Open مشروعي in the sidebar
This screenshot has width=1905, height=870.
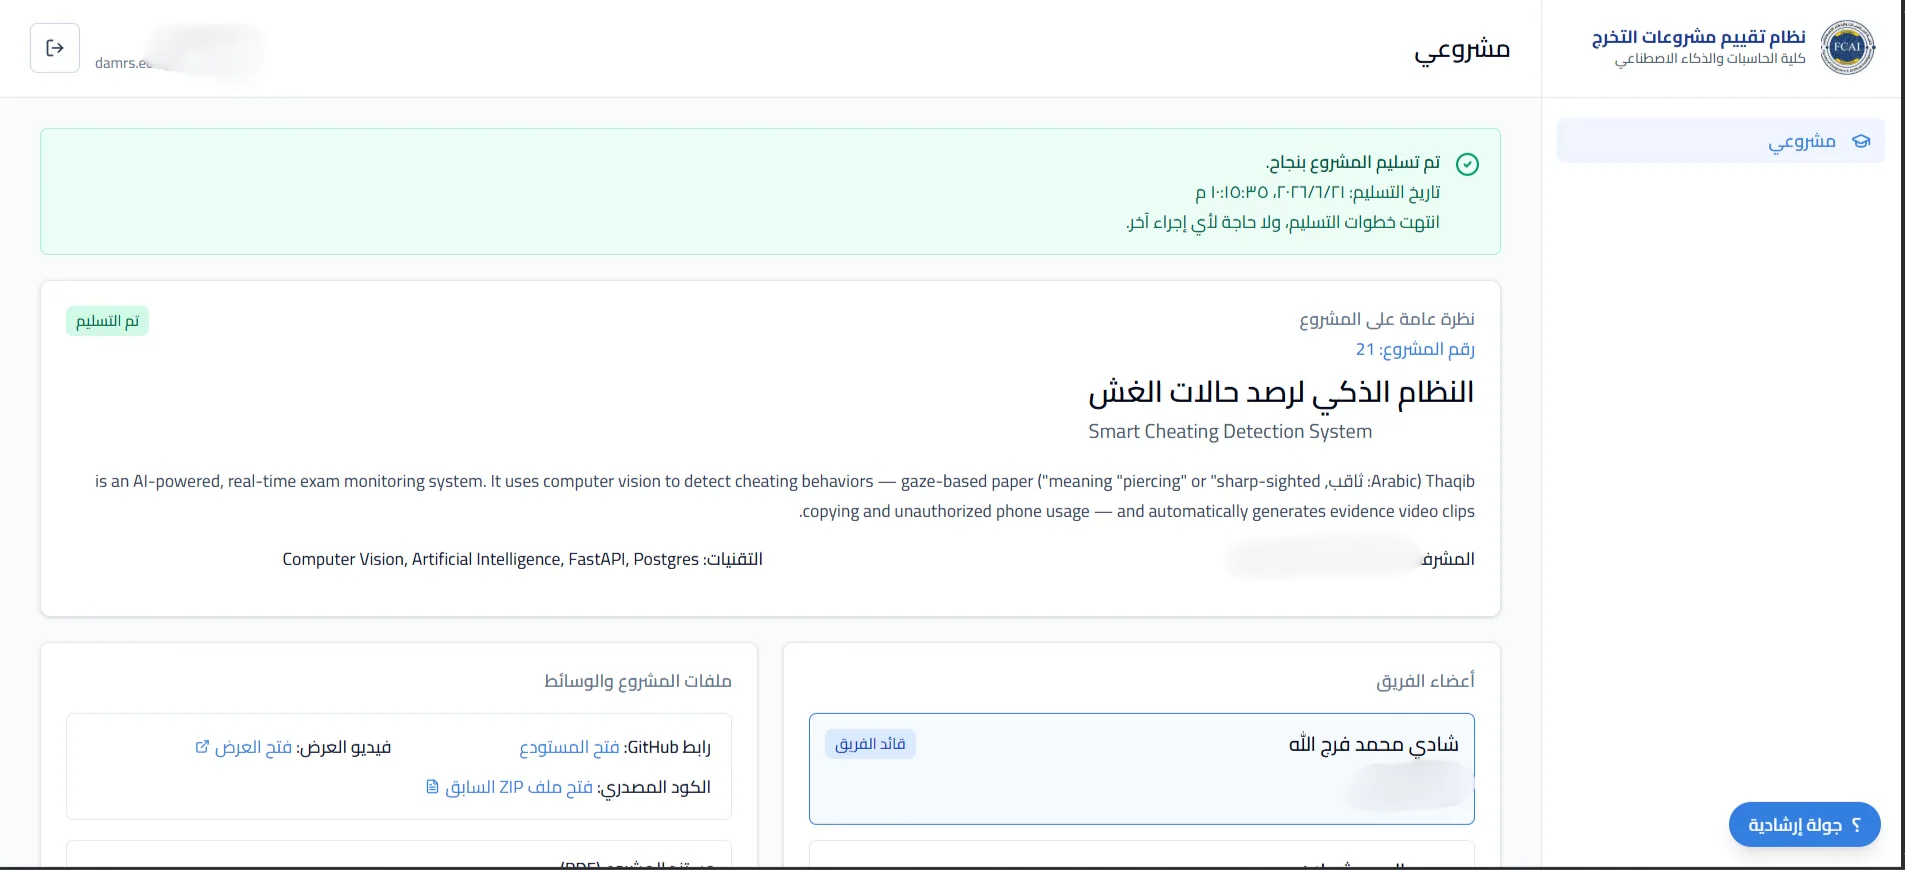[1721, 141]
